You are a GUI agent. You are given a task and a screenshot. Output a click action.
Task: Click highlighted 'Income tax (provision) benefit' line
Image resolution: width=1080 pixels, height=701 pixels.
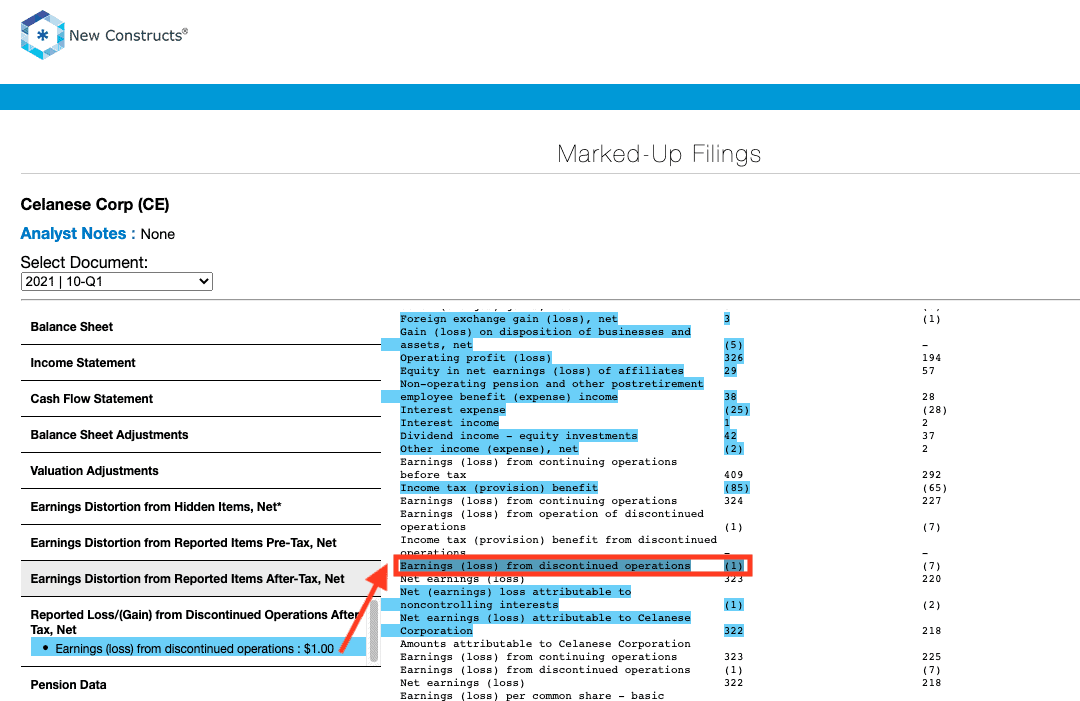[x=499, y=488]
